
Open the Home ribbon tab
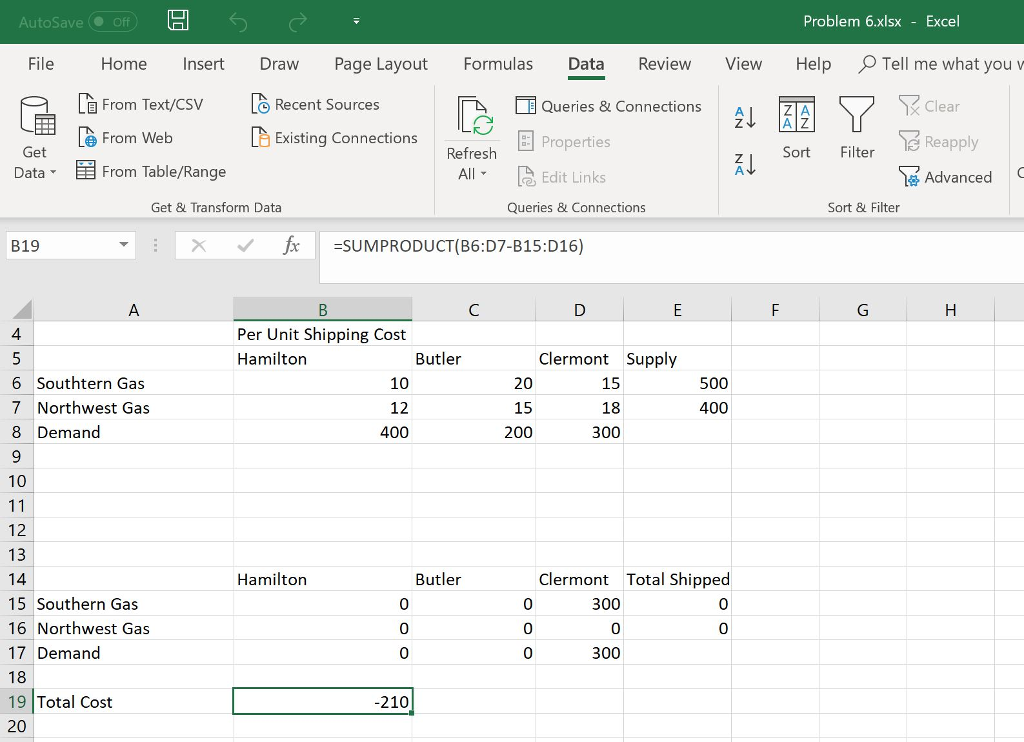pos(123,63)
